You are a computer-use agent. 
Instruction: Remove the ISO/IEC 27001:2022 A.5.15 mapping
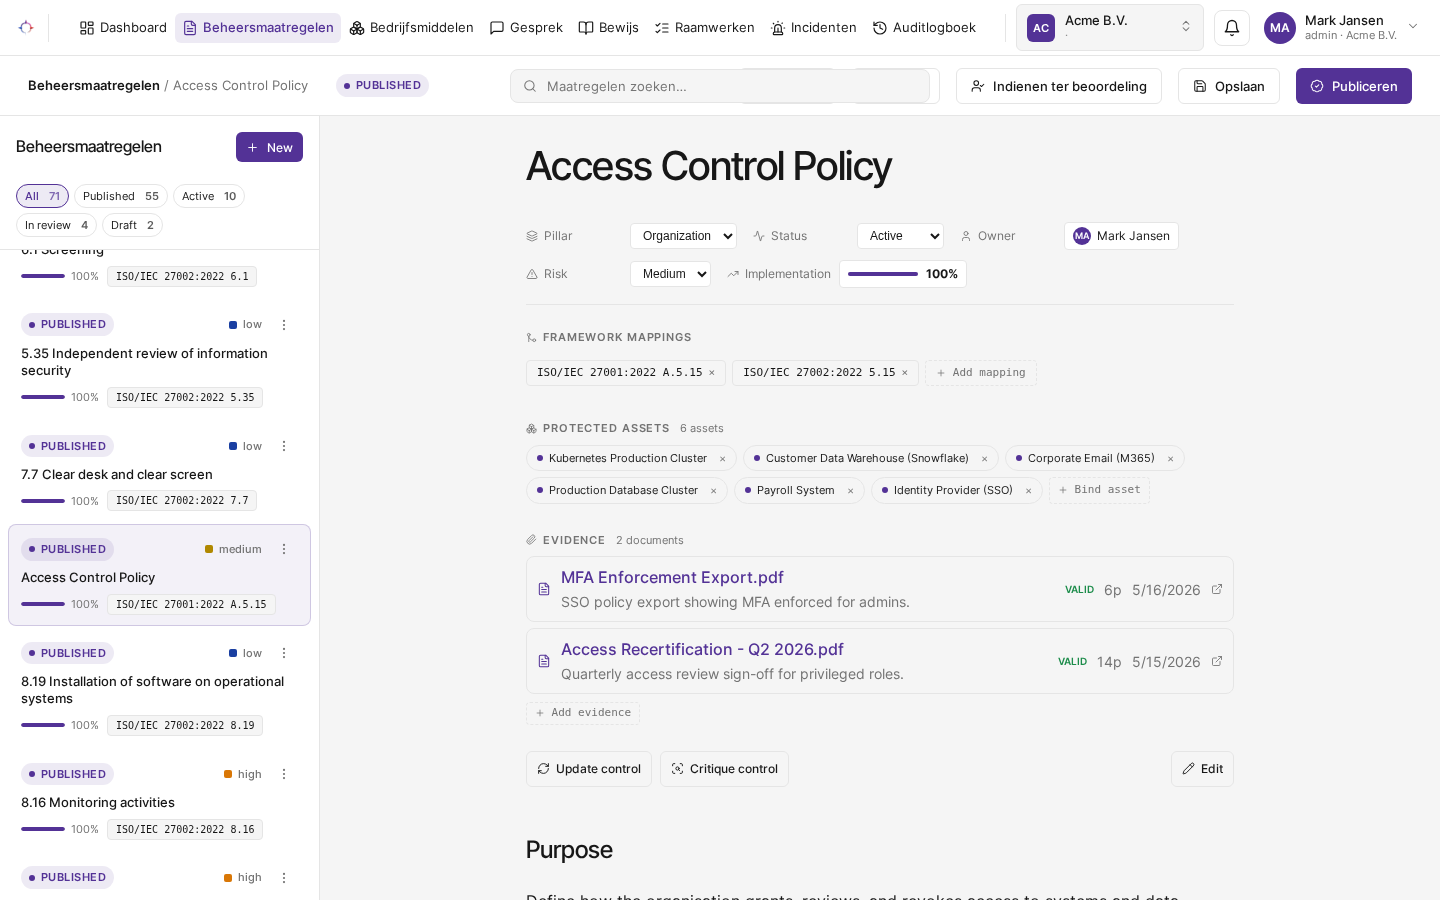tap(712, 373)
